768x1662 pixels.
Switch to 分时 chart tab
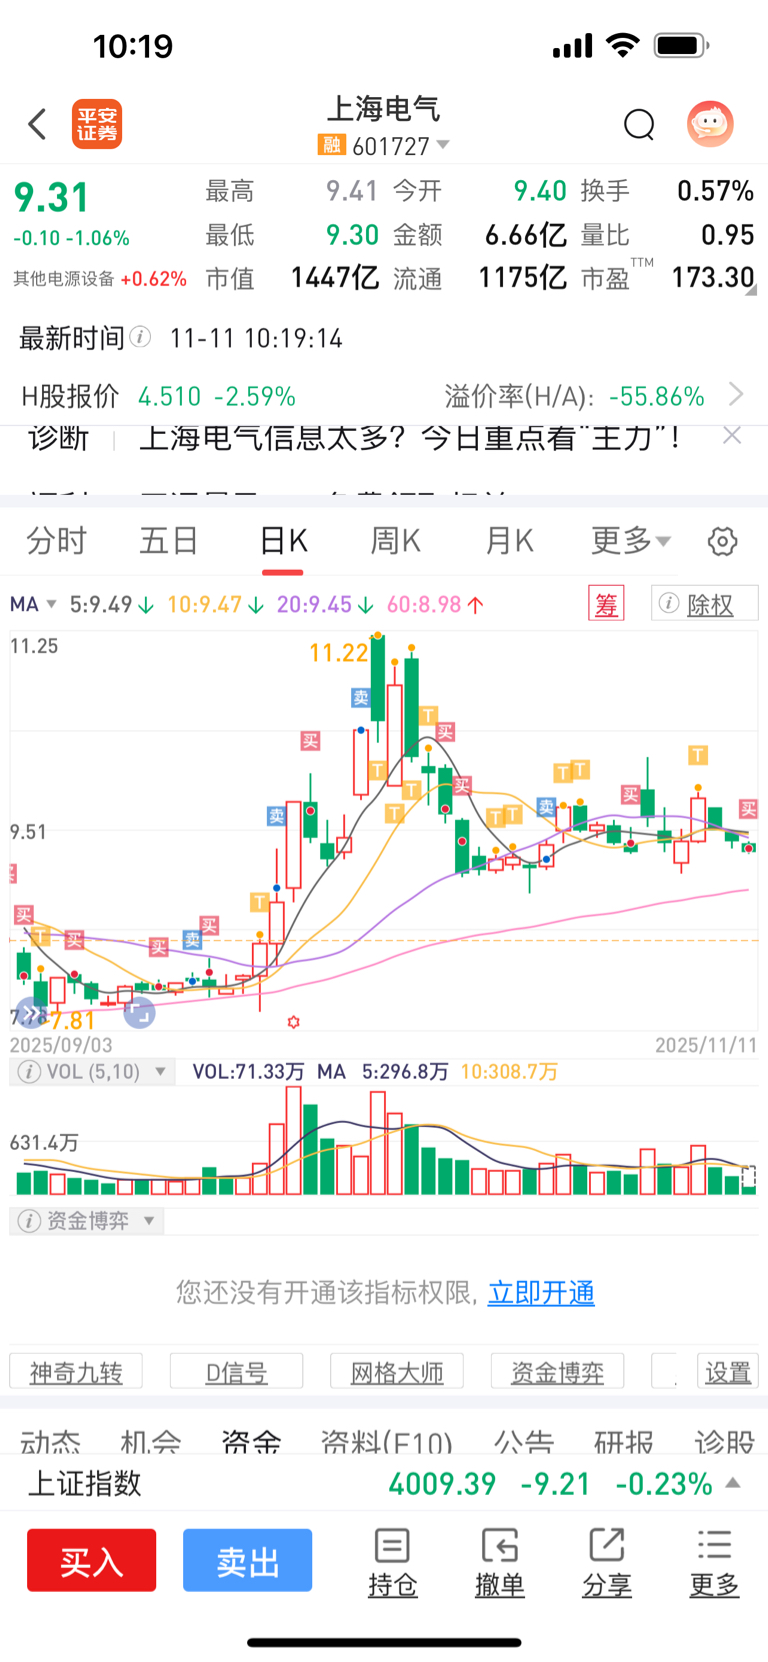coord(56,541)
